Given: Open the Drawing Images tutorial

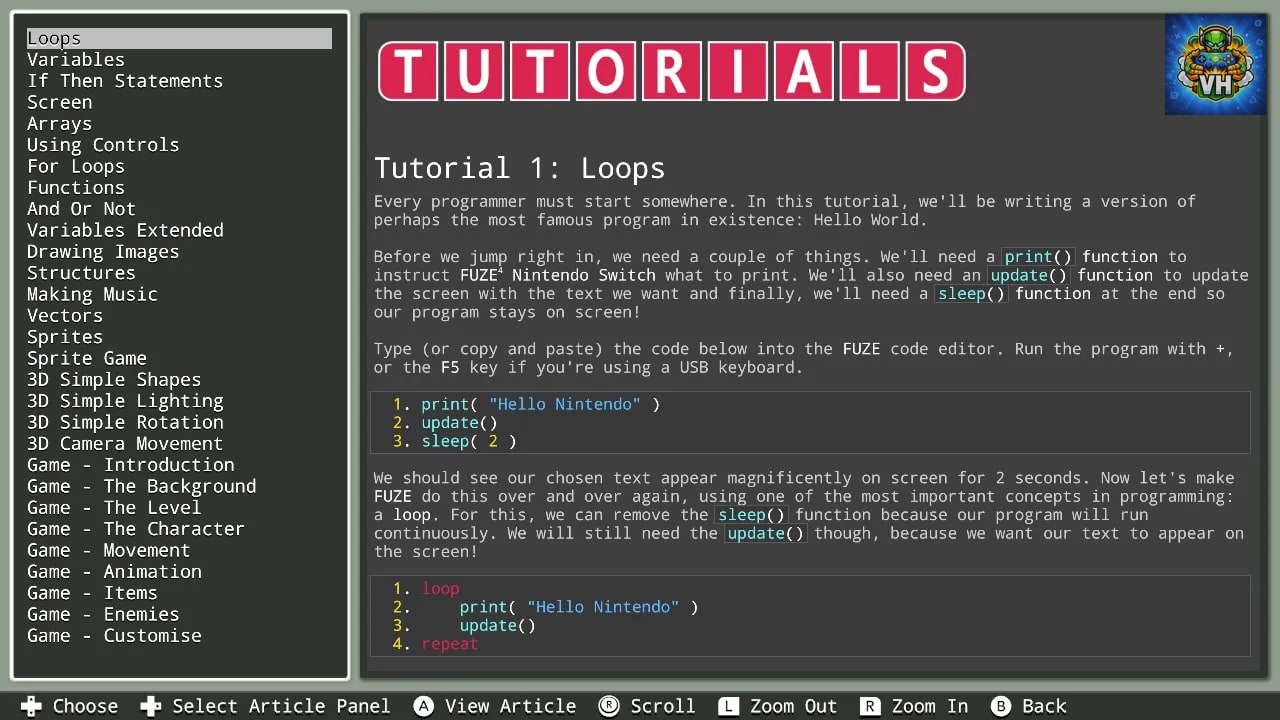Looking at the screenshot, I should 103,252.
